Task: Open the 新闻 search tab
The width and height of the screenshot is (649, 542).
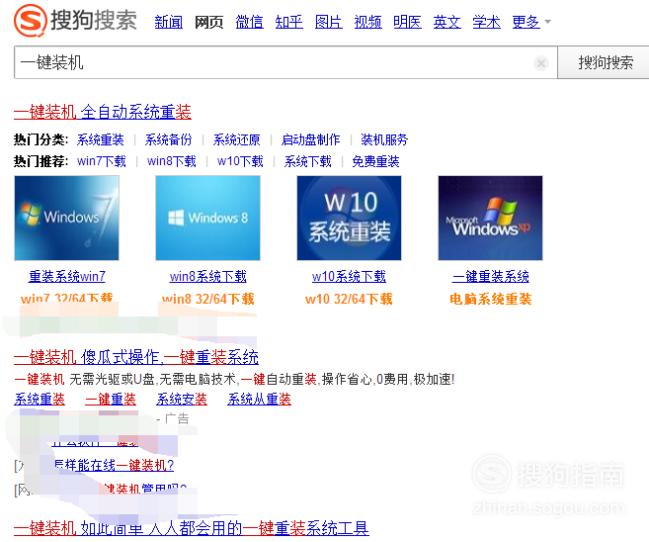Action: pyautogui.click(x=168, y=22)
